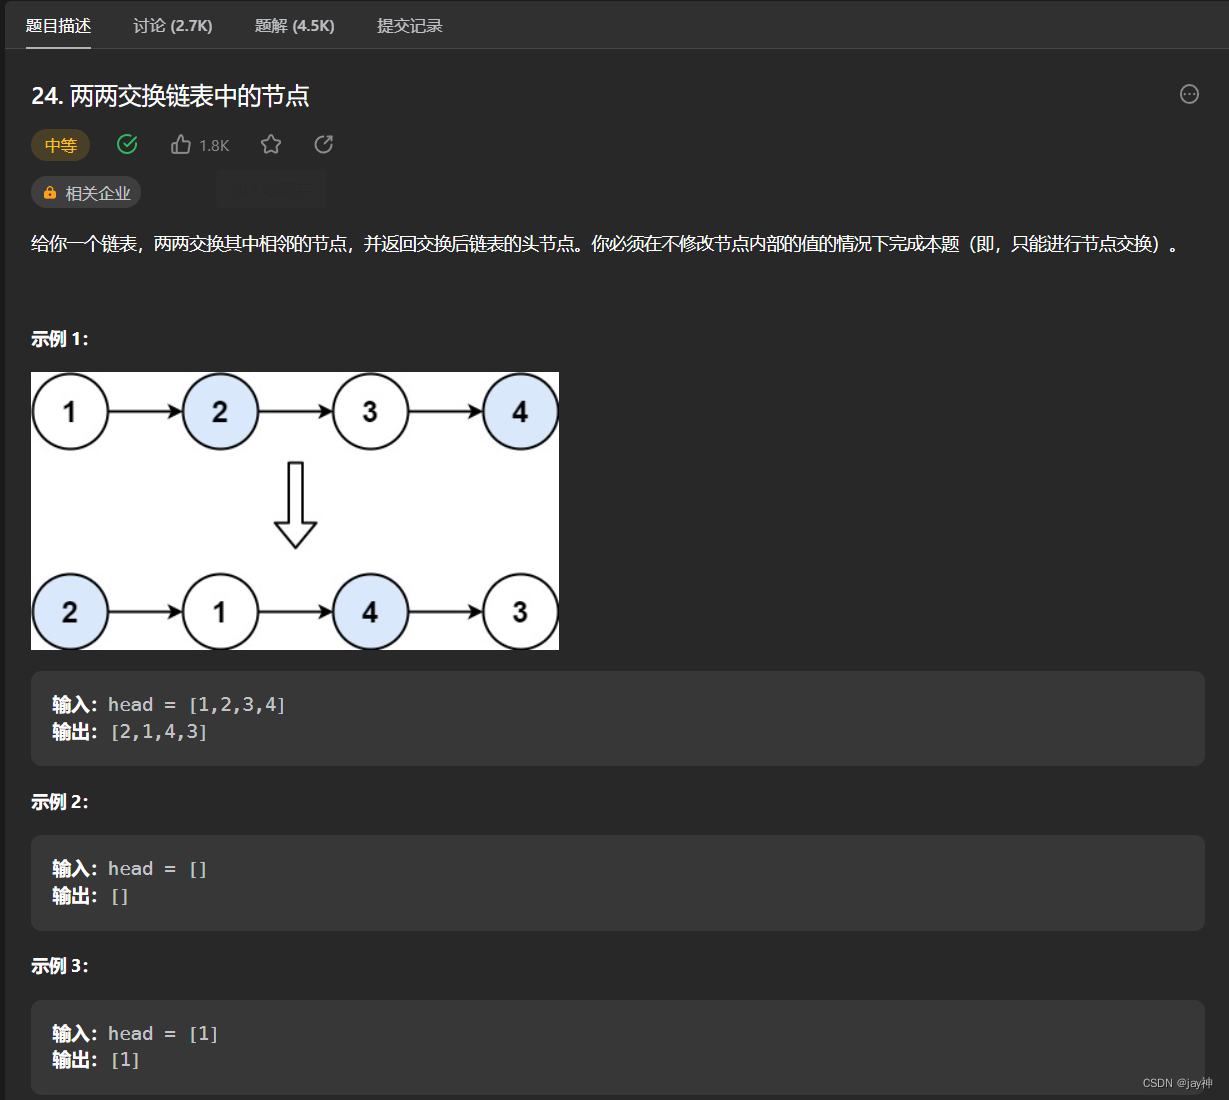Click the star to favorite this problem
1229x1100 pixels.
(x=270, y=144)
